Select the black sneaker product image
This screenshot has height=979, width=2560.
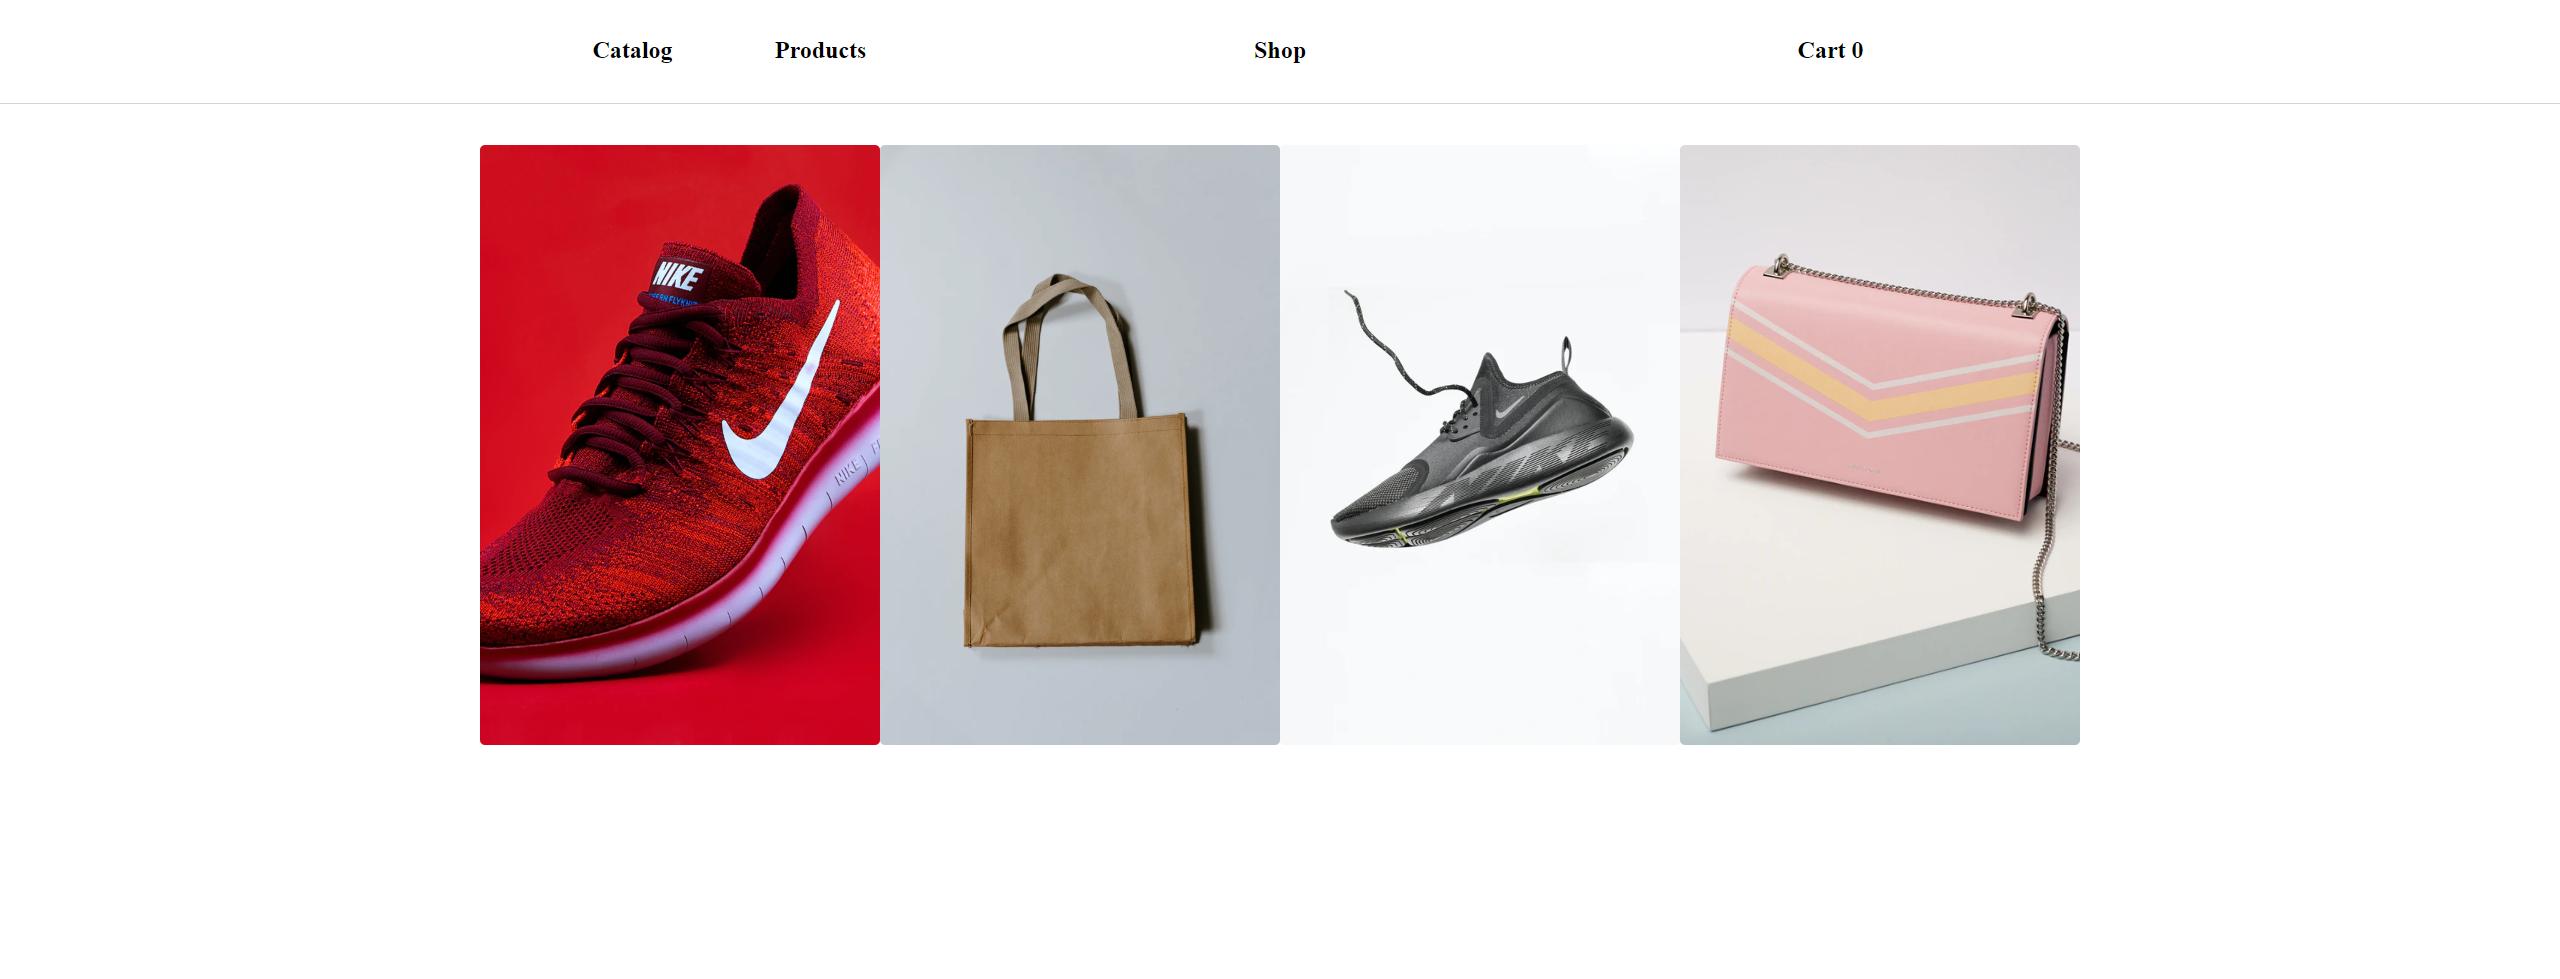point(1480,445)
